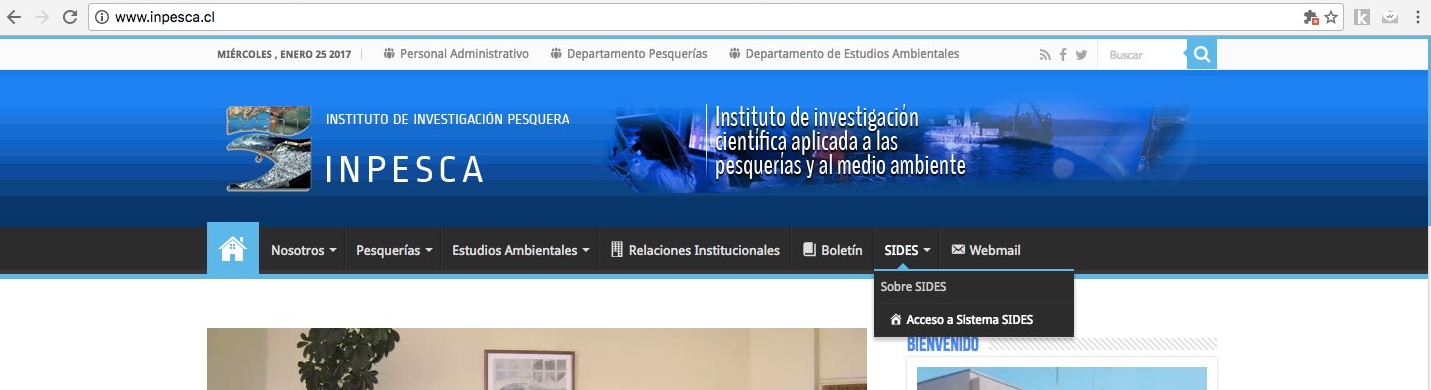Click the INPESCA logo image
Viewport: 1431px width, 390px height.
(254, 148)
